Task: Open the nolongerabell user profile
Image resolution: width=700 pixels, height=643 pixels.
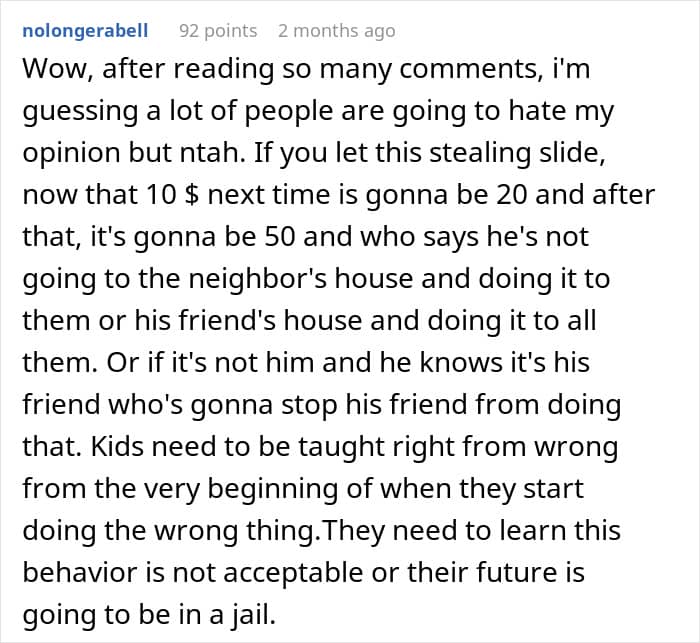Action: (84, 31)
